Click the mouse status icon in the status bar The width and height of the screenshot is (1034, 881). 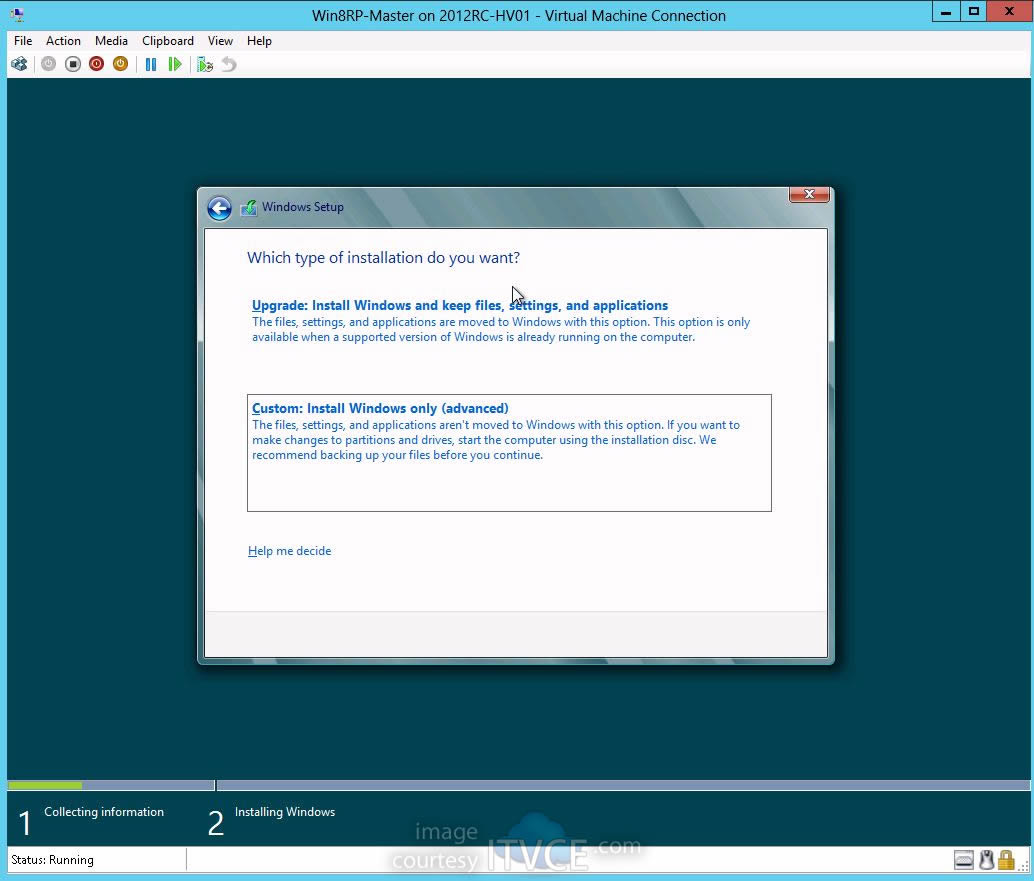pyautogui.click(x=987, y=860)
